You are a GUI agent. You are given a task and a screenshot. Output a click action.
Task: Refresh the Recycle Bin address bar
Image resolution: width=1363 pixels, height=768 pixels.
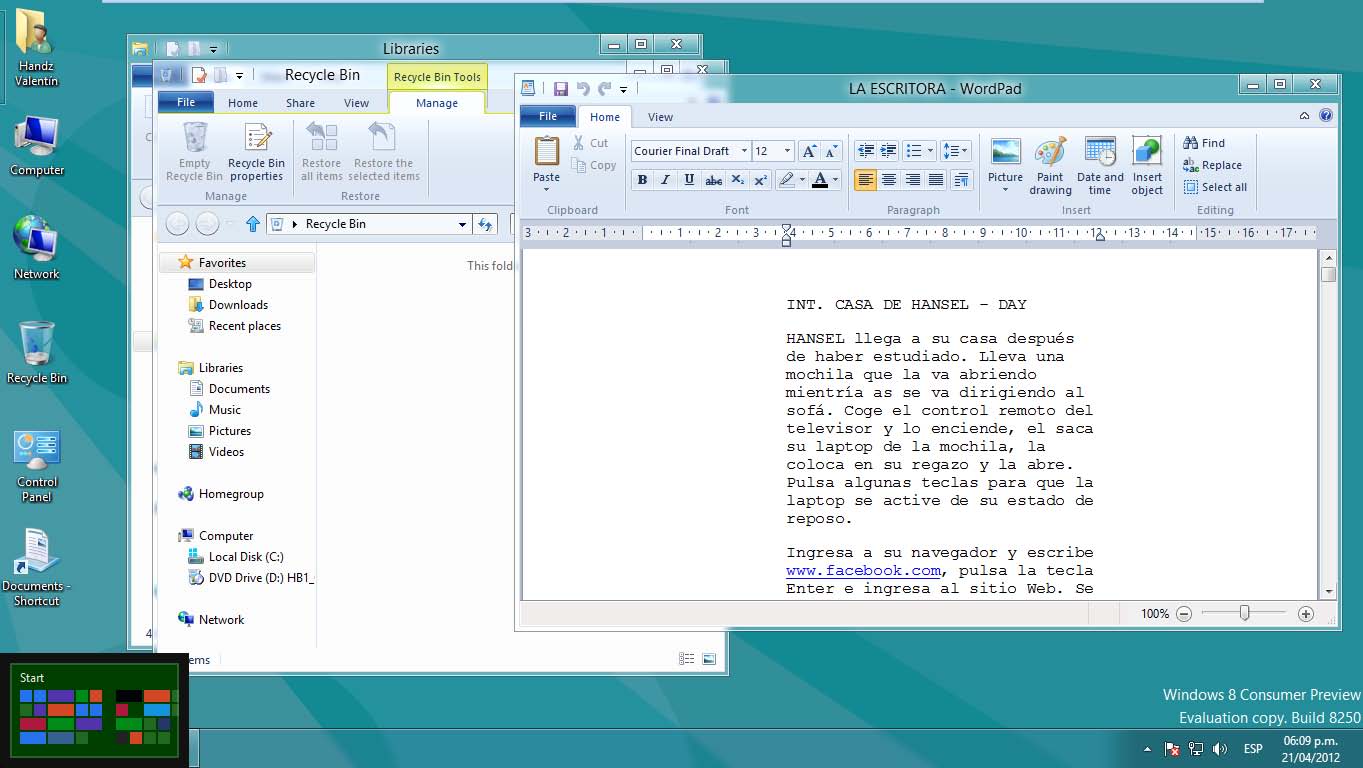click(x=486, y=224)
